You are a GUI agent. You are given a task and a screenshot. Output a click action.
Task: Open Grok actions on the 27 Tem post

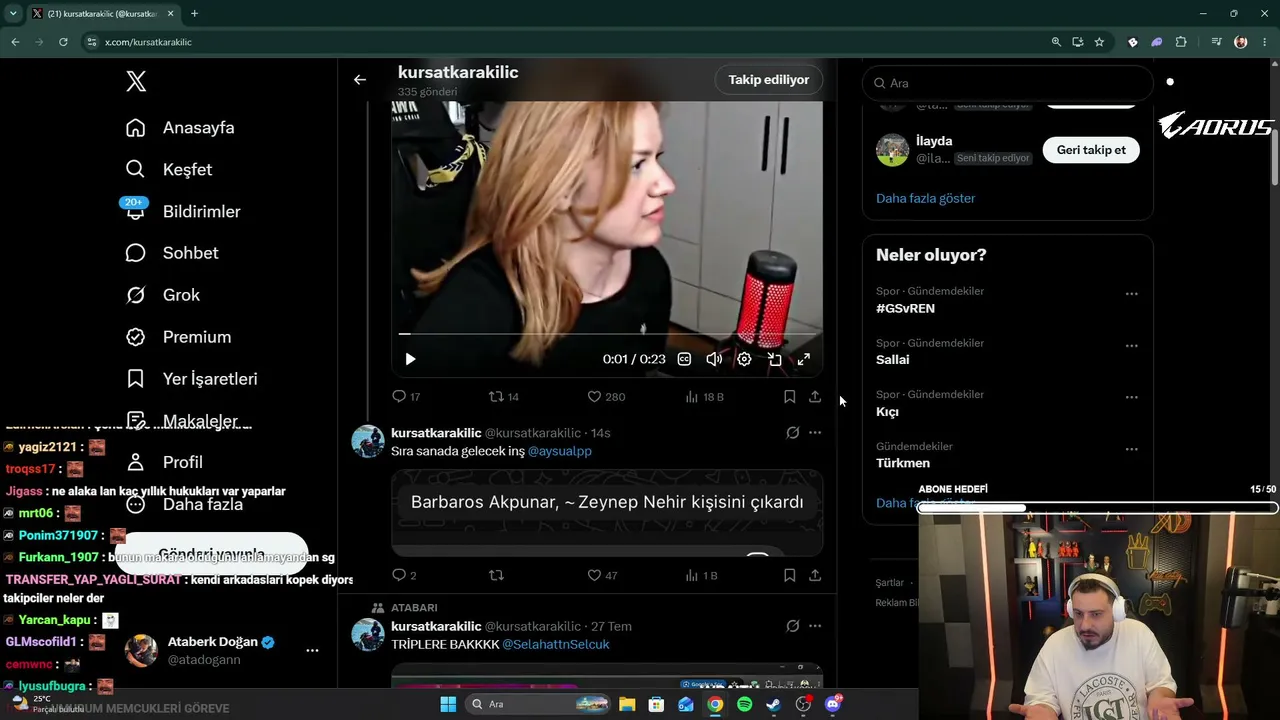[x=792, y=626]
